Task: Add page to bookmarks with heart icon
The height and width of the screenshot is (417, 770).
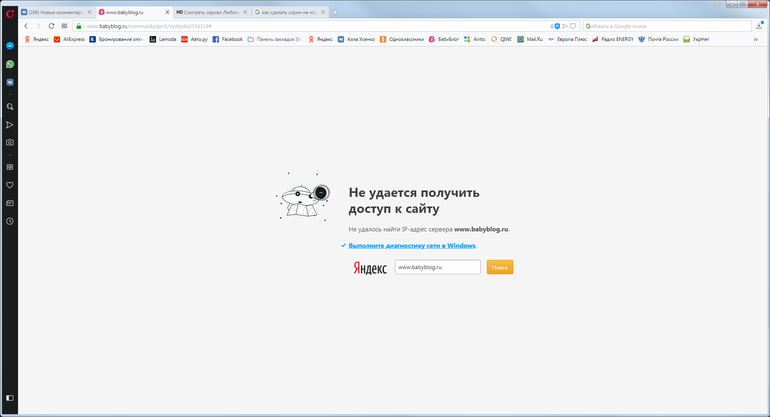Action: pos(571,25)
